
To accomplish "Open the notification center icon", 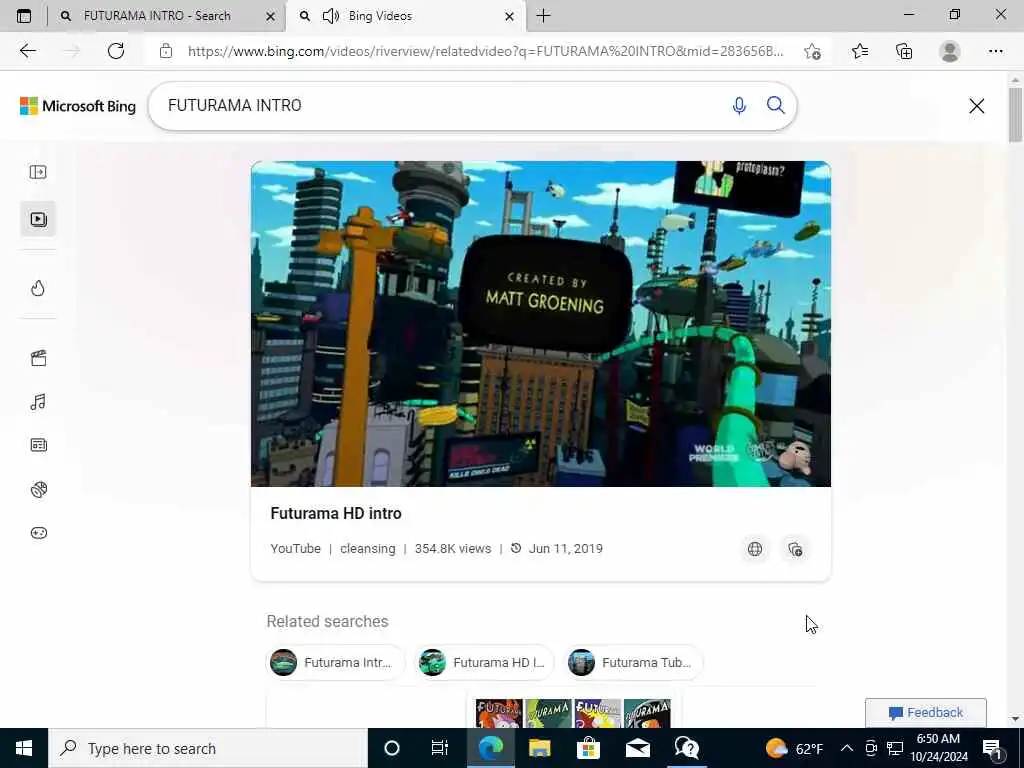I will [x=992, y=748].
